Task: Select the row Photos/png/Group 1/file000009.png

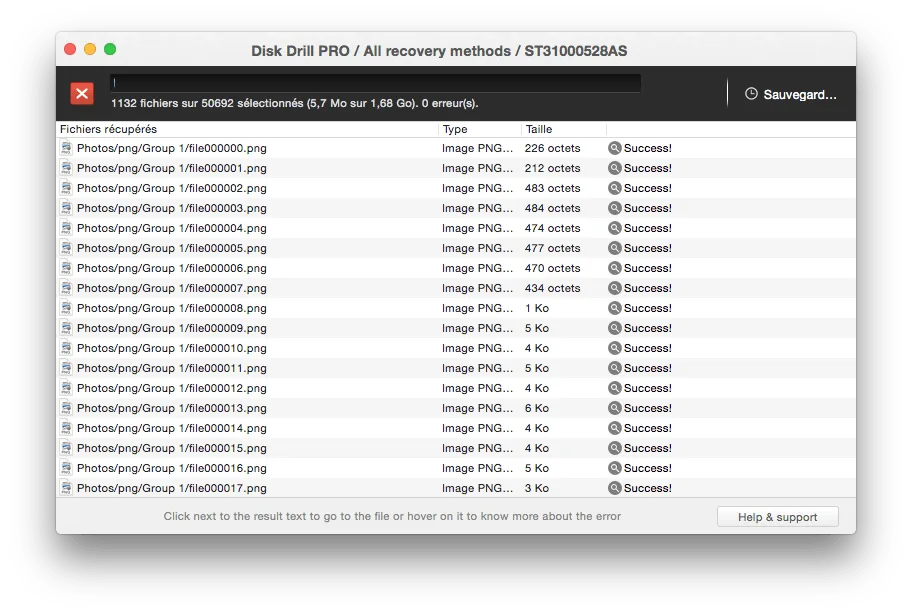Action: pyautogui.click(x=456, y=328)
